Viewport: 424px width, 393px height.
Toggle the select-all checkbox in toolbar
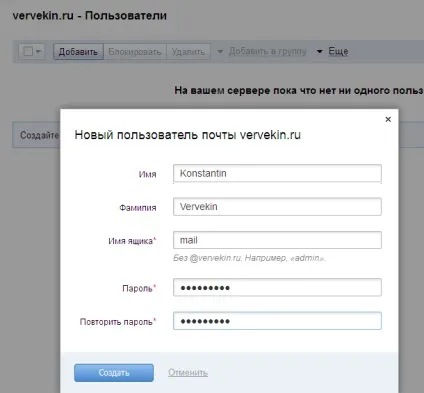click(x=28, y=51)
